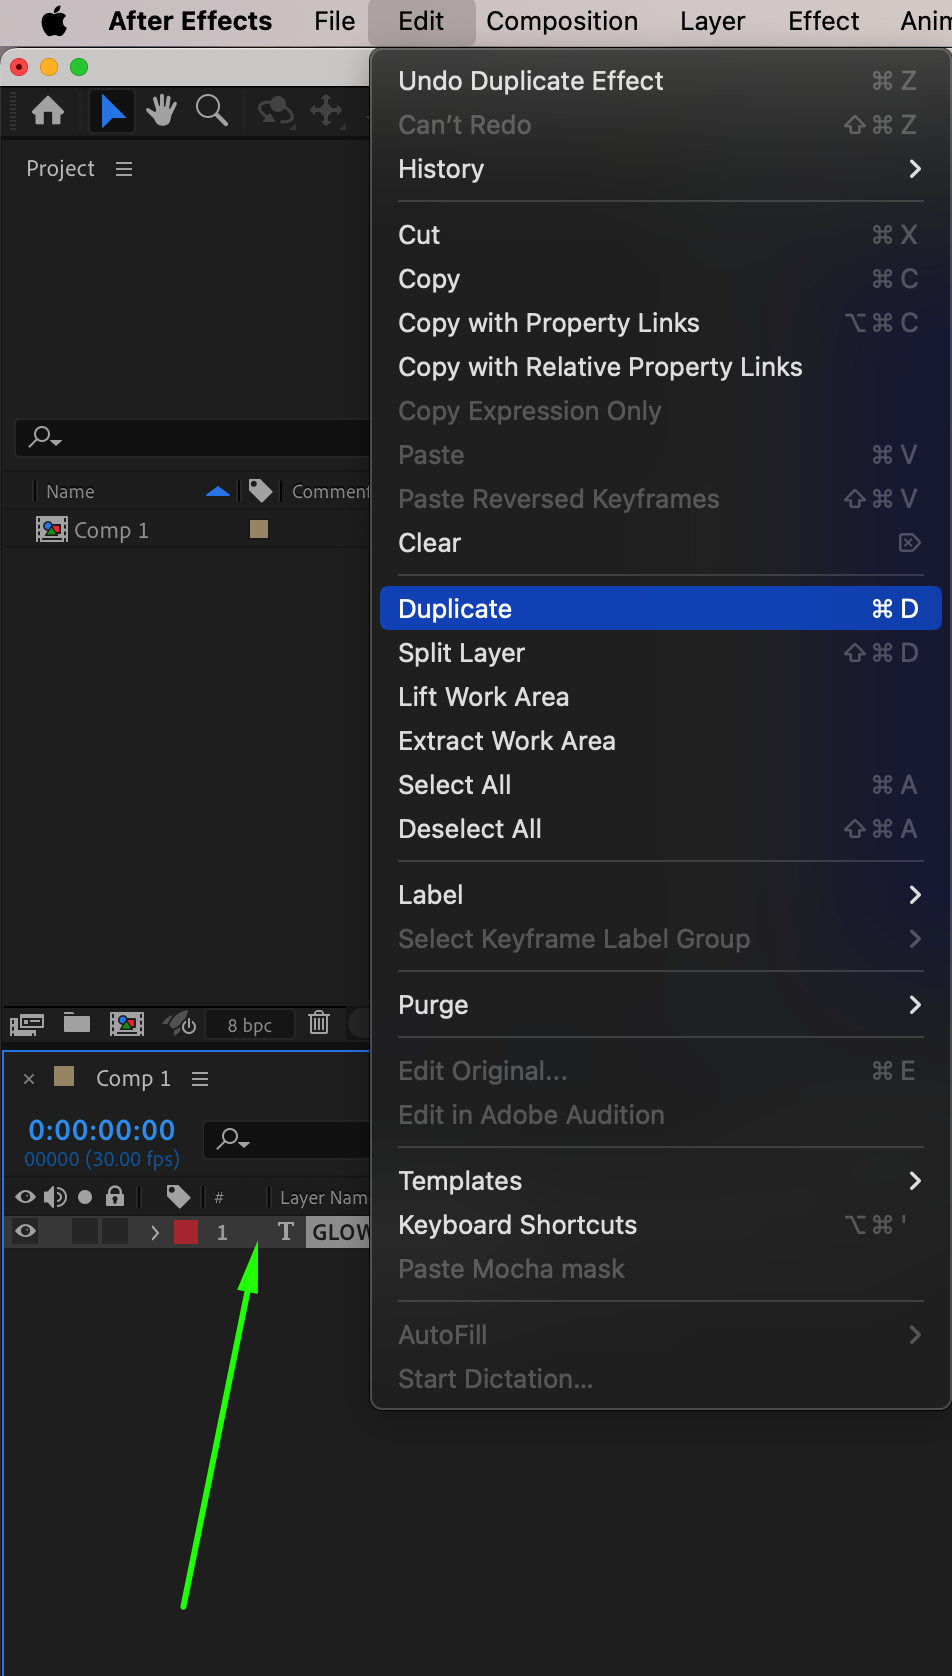
Task: Choose Copy with Relative Property Links
Action: (x=660, y=367)
